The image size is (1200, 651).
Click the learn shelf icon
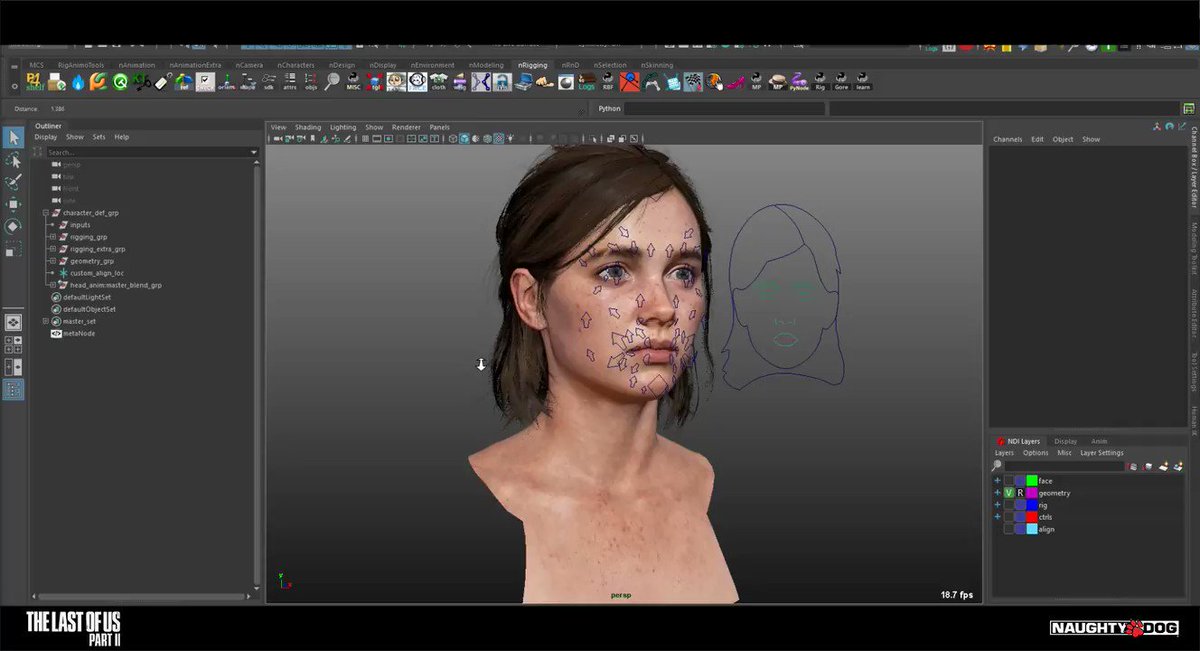coord(862,82)
